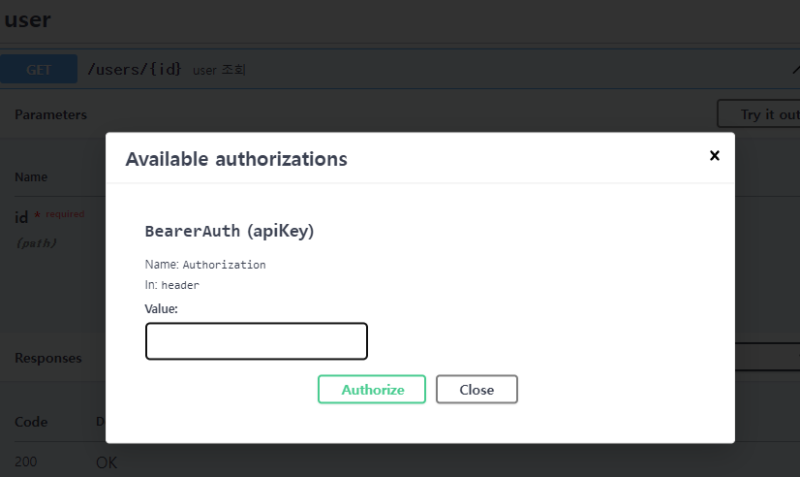The height and width of the screenshot is (477, 800).
Task: Click the Value input field for BearerAuth
Action: pyautogui.click(x=256, y=341)
